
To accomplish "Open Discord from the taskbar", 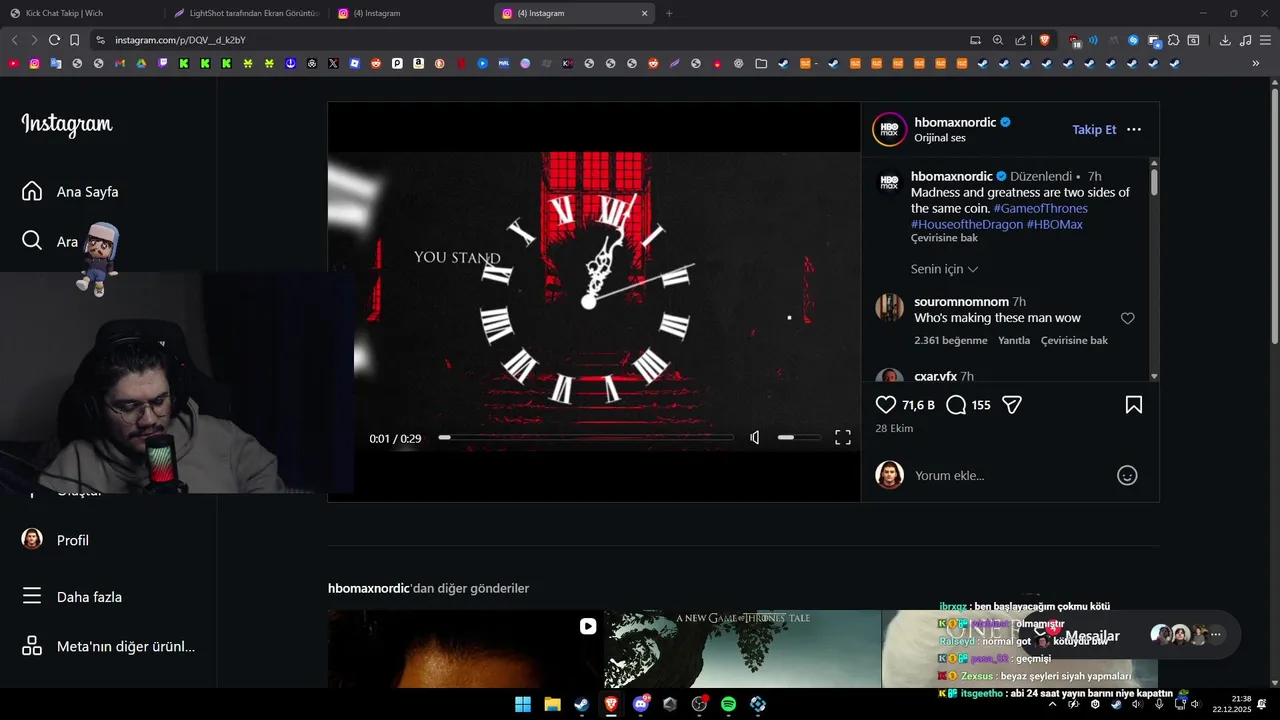I will (x=641, y=704).
